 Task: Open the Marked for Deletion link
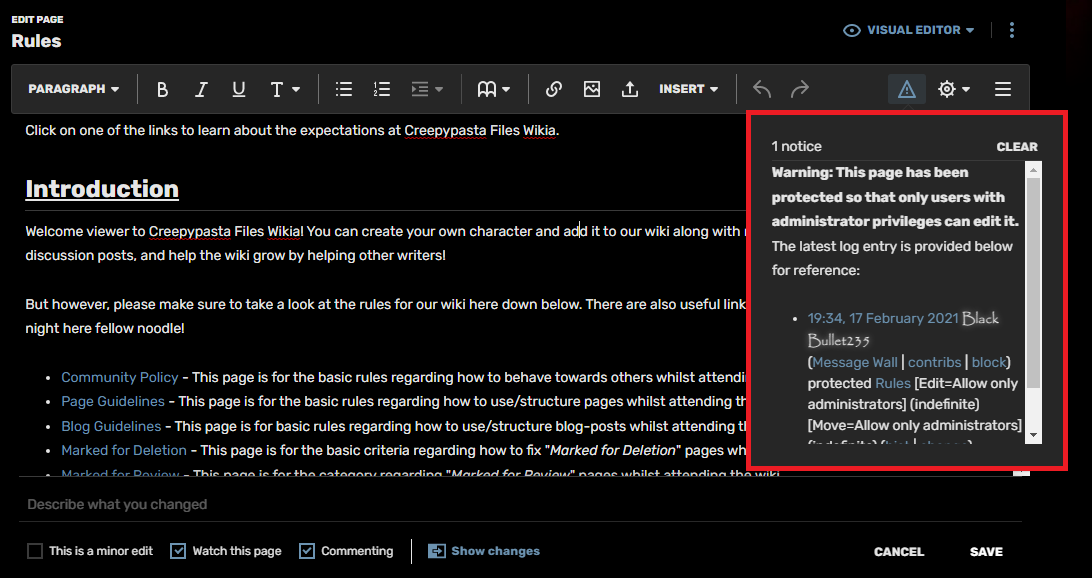coord(124,451)
